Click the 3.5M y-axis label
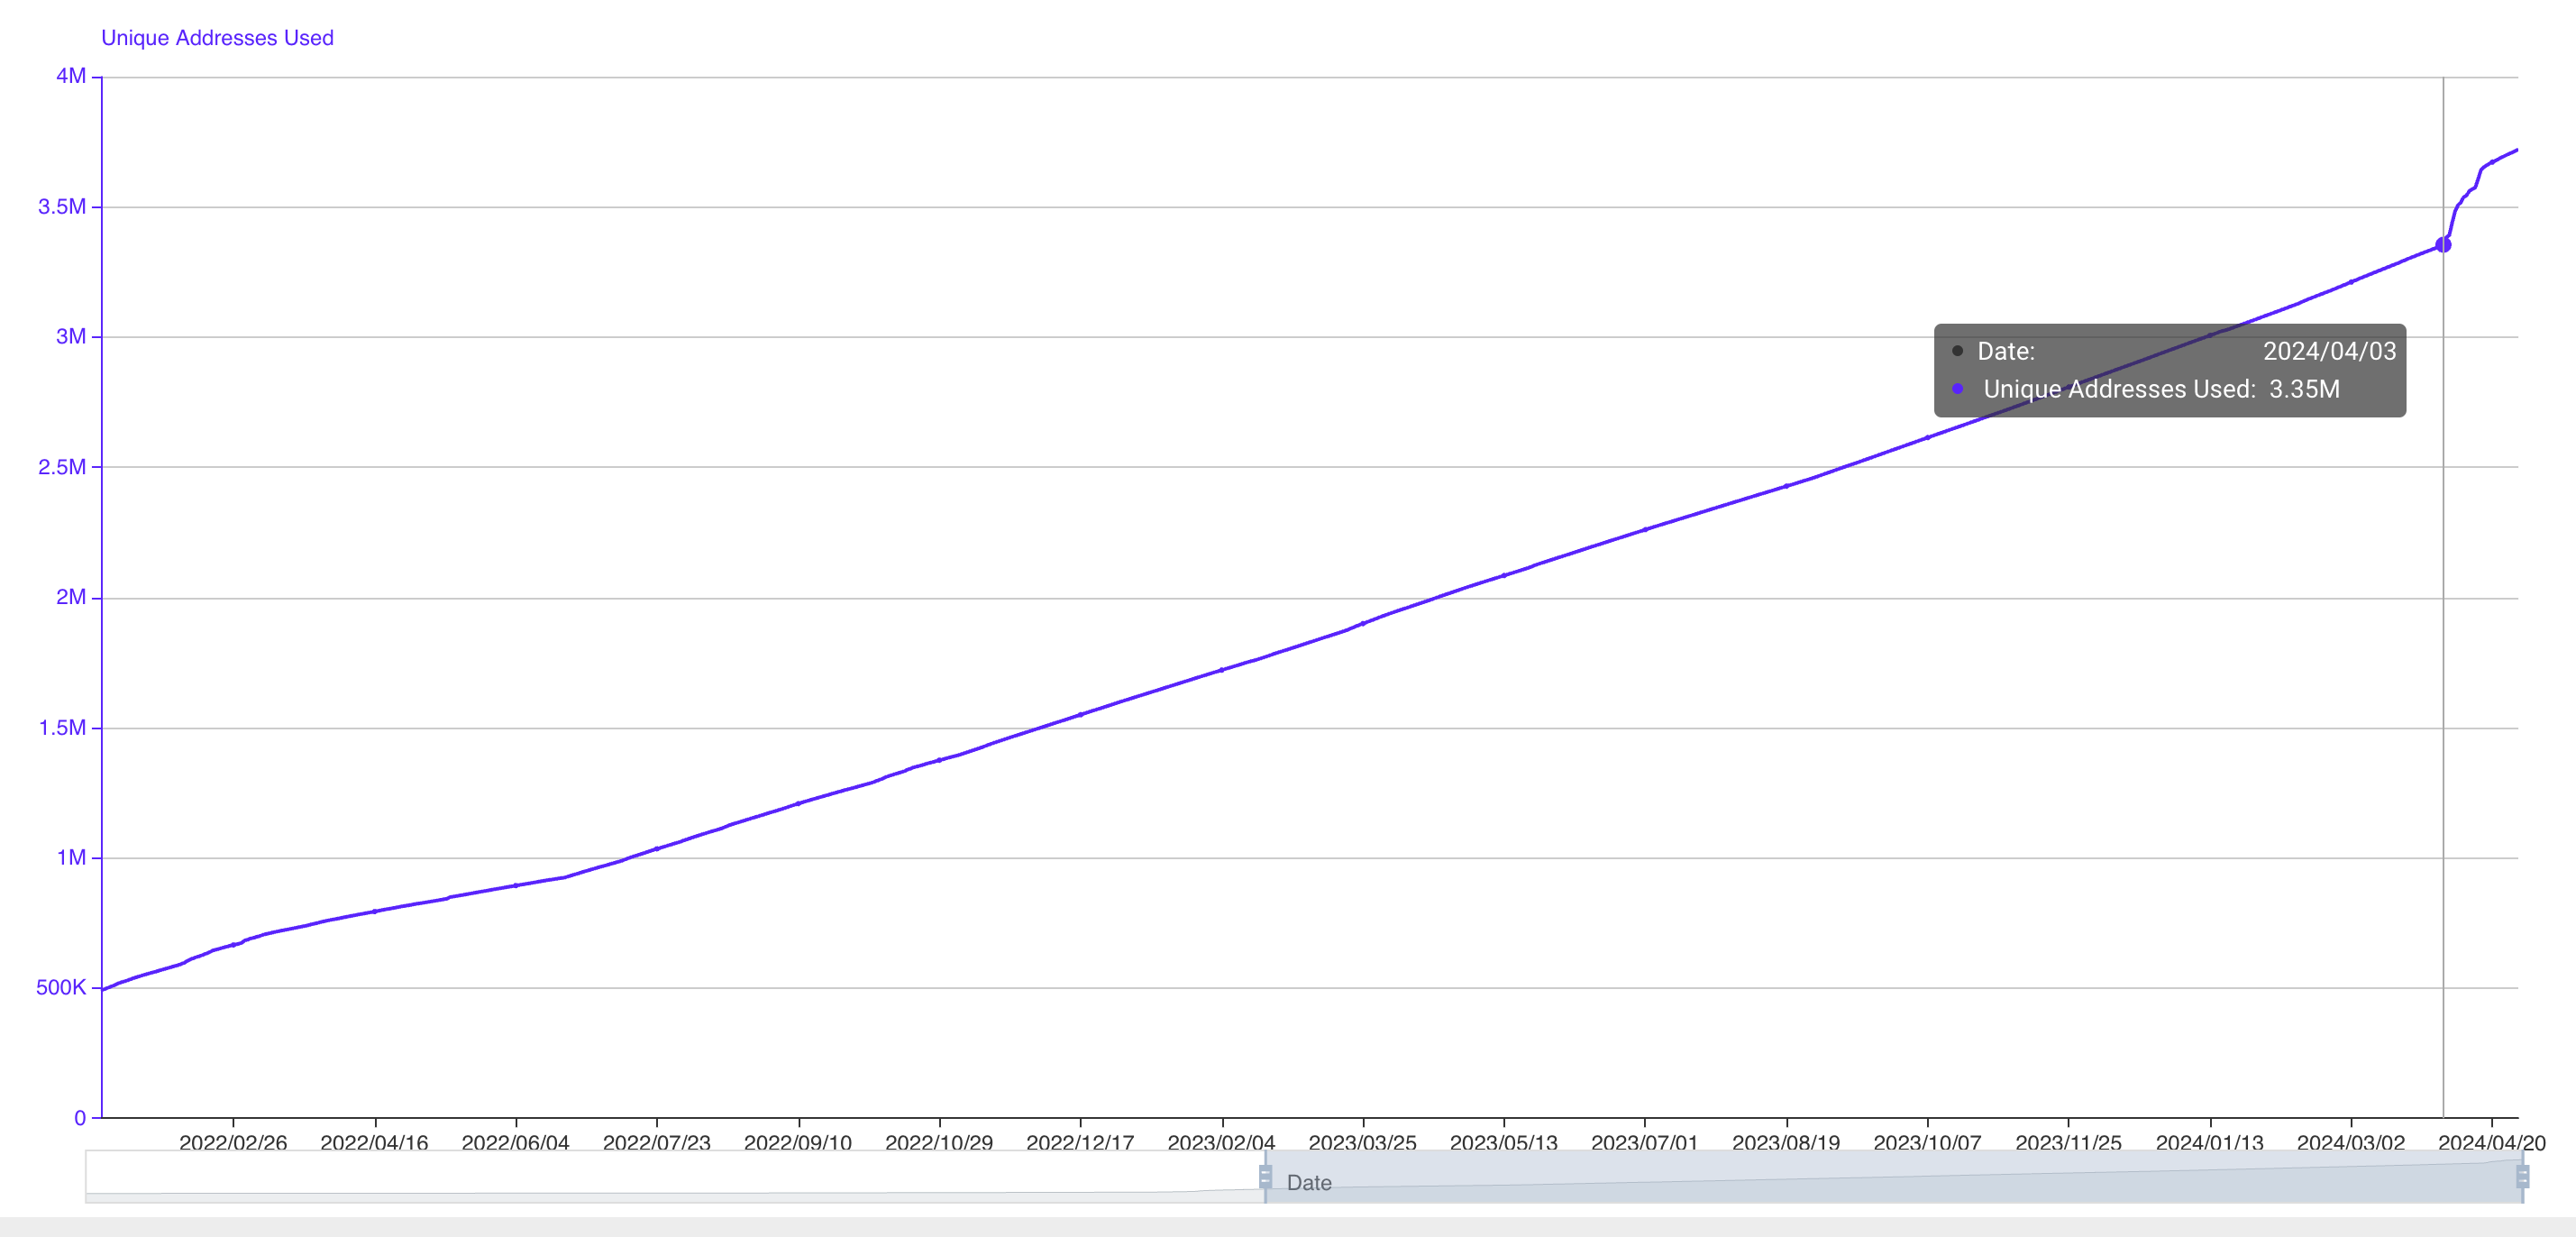2576x1237 pixels. 62,207
